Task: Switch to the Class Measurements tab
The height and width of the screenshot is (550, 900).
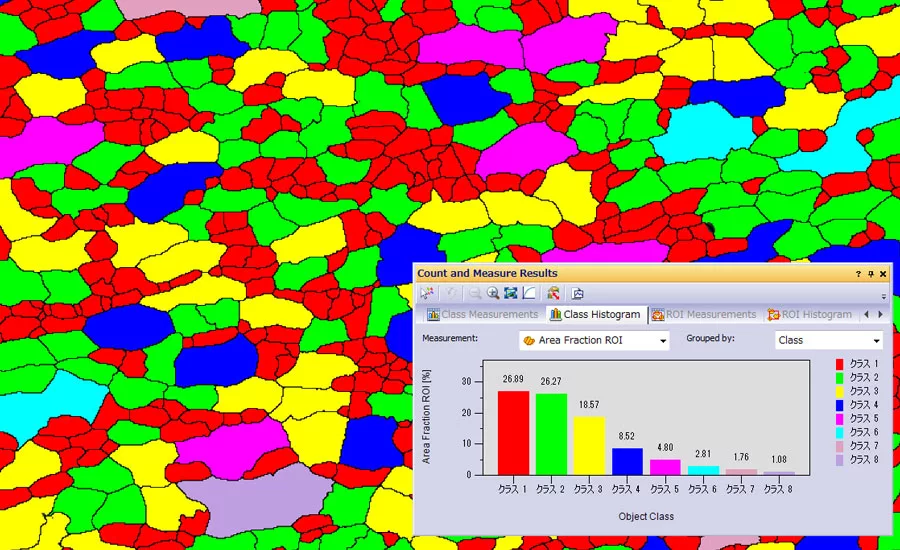Action: pyautogui.click(x=483, y=314)
